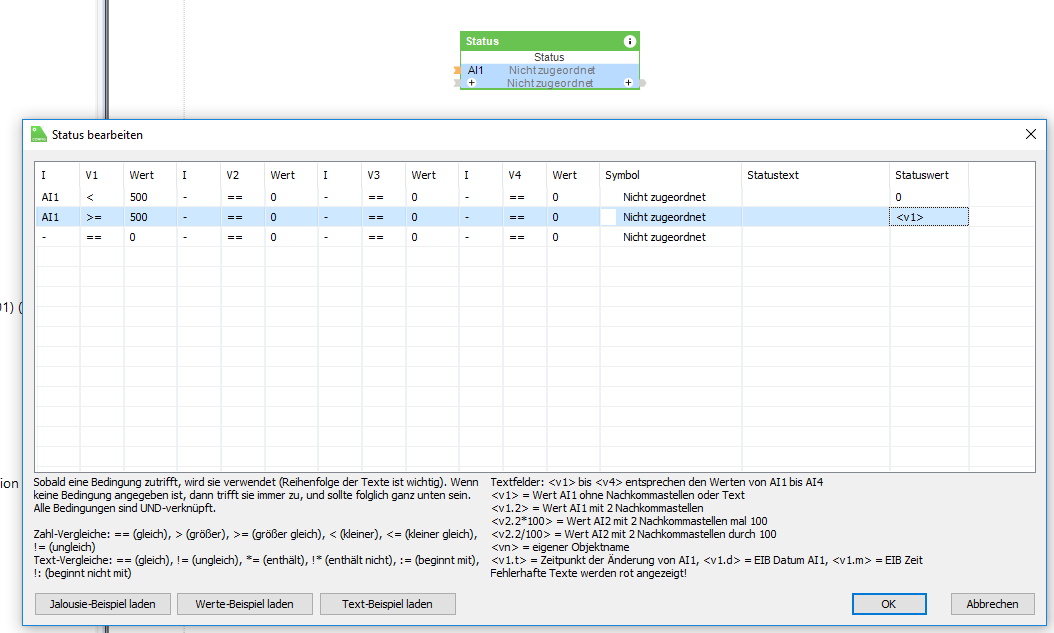Click 'Nicht zugeordnet' symbol in first row
The height and width of the screenshot is (633, 1054).
(x=664, y=197)
